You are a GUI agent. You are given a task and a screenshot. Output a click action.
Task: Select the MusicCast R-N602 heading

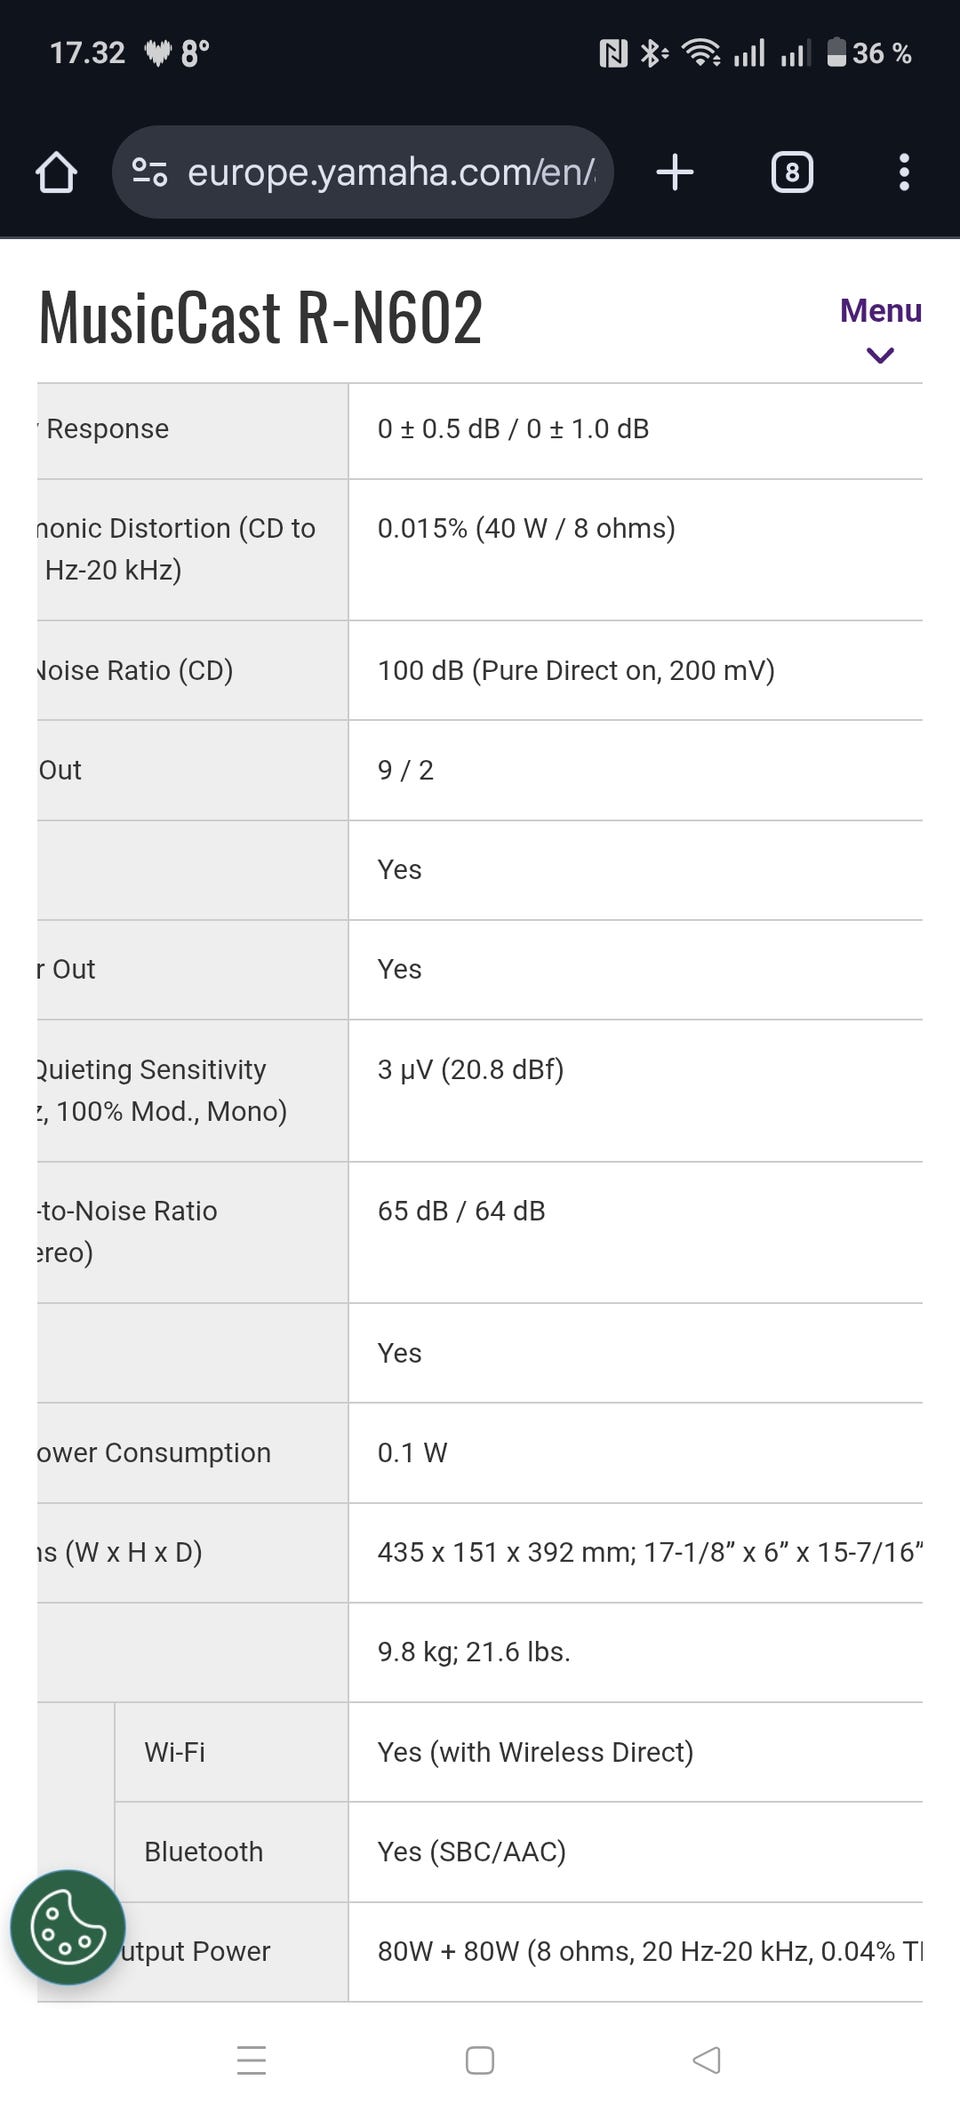261,318
